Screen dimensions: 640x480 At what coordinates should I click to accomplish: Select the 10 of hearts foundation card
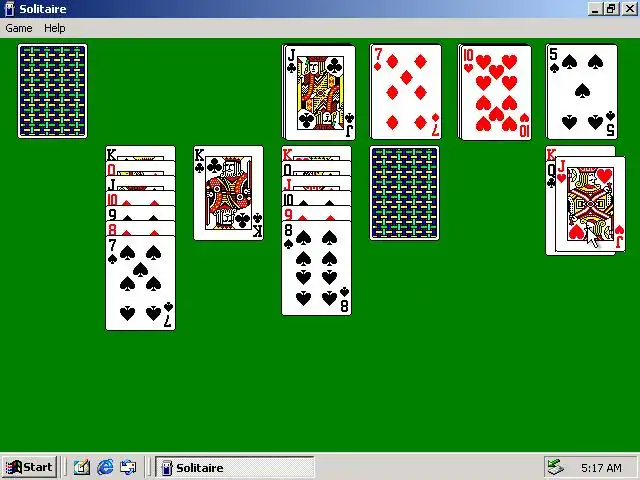tap(496, 92)
